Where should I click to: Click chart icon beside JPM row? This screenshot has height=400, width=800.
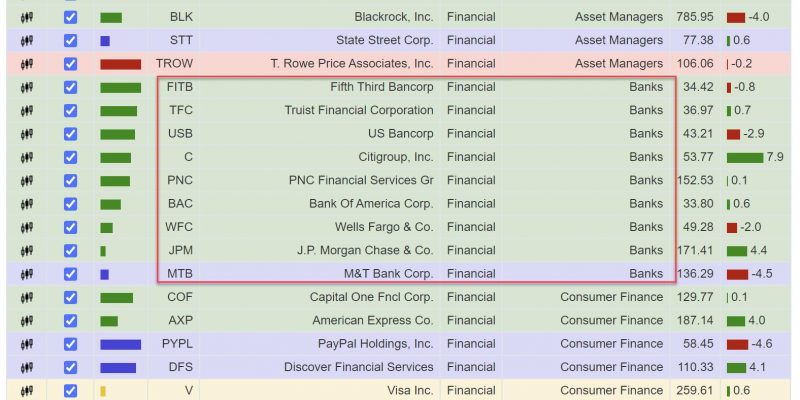click(27, 251)
